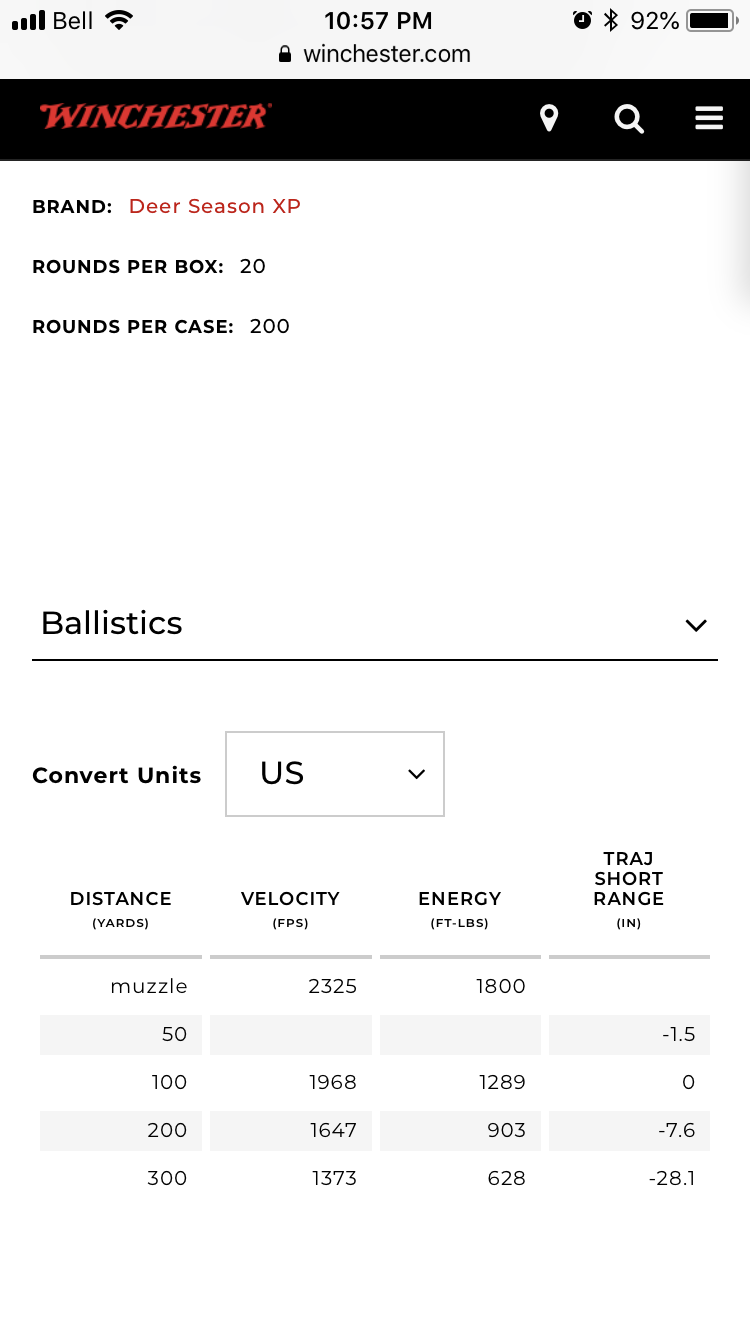Click the Distance column header
Image resolution: width=750 pixels, height=1334 pixels.
[x=121, y=908]
